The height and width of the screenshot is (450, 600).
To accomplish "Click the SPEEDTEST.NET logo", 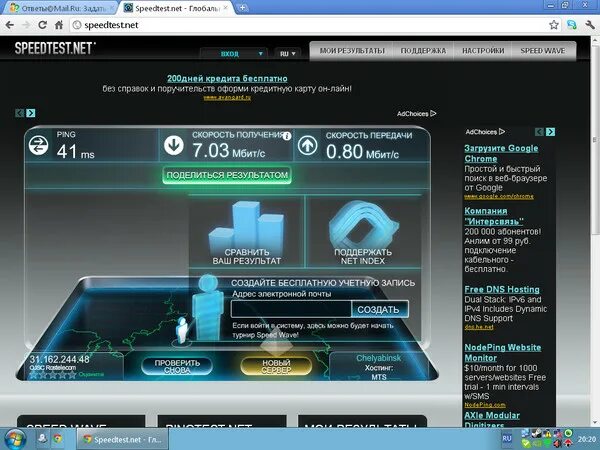I will [x=55, y=49].
